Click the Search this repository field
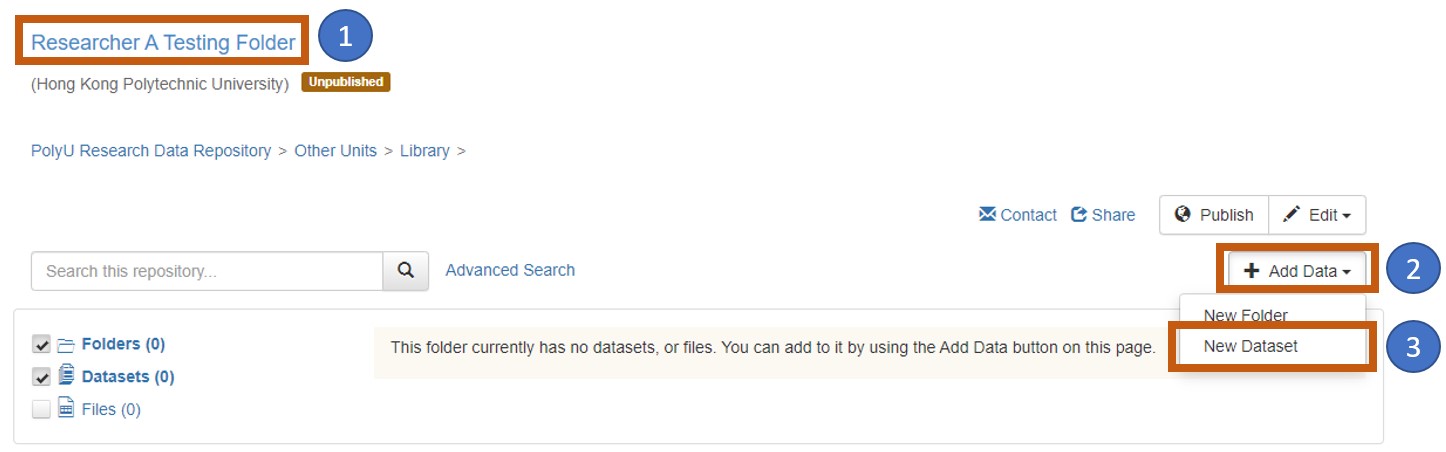Screen dimensions: 1446x452 pyautogui.click(x=207, y=270)
